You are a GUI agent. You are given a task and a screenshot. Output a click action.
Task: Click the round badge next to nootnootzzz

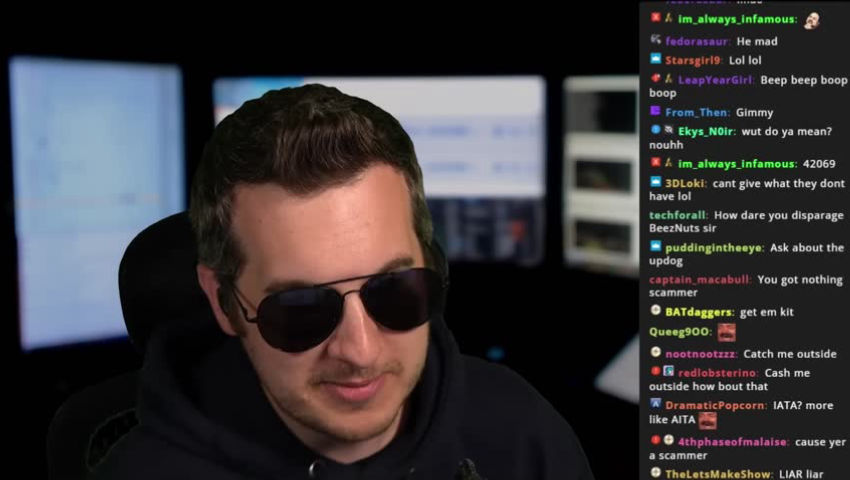click(x=655, y=352)
